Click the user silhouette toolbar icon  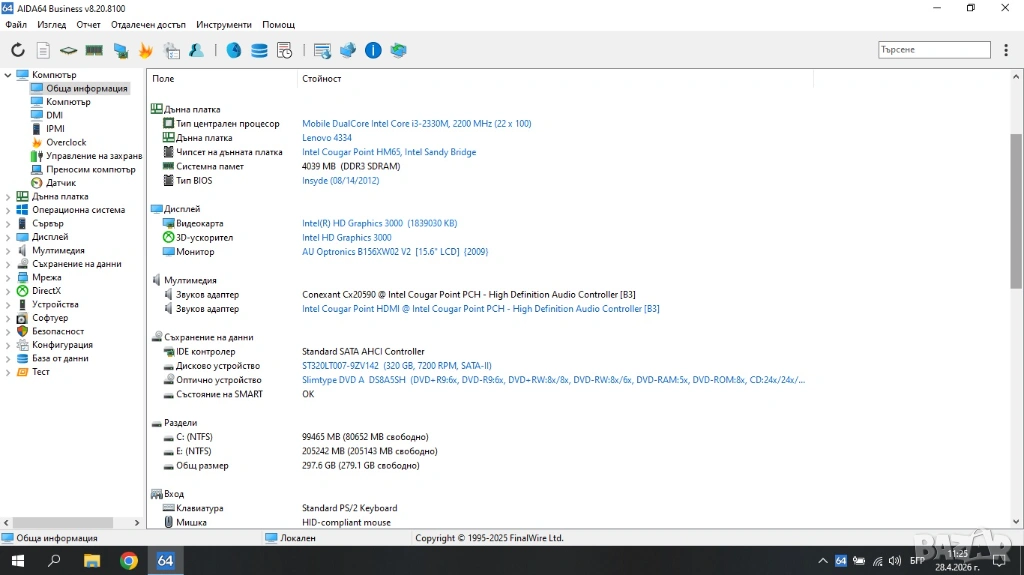[197, 50]
